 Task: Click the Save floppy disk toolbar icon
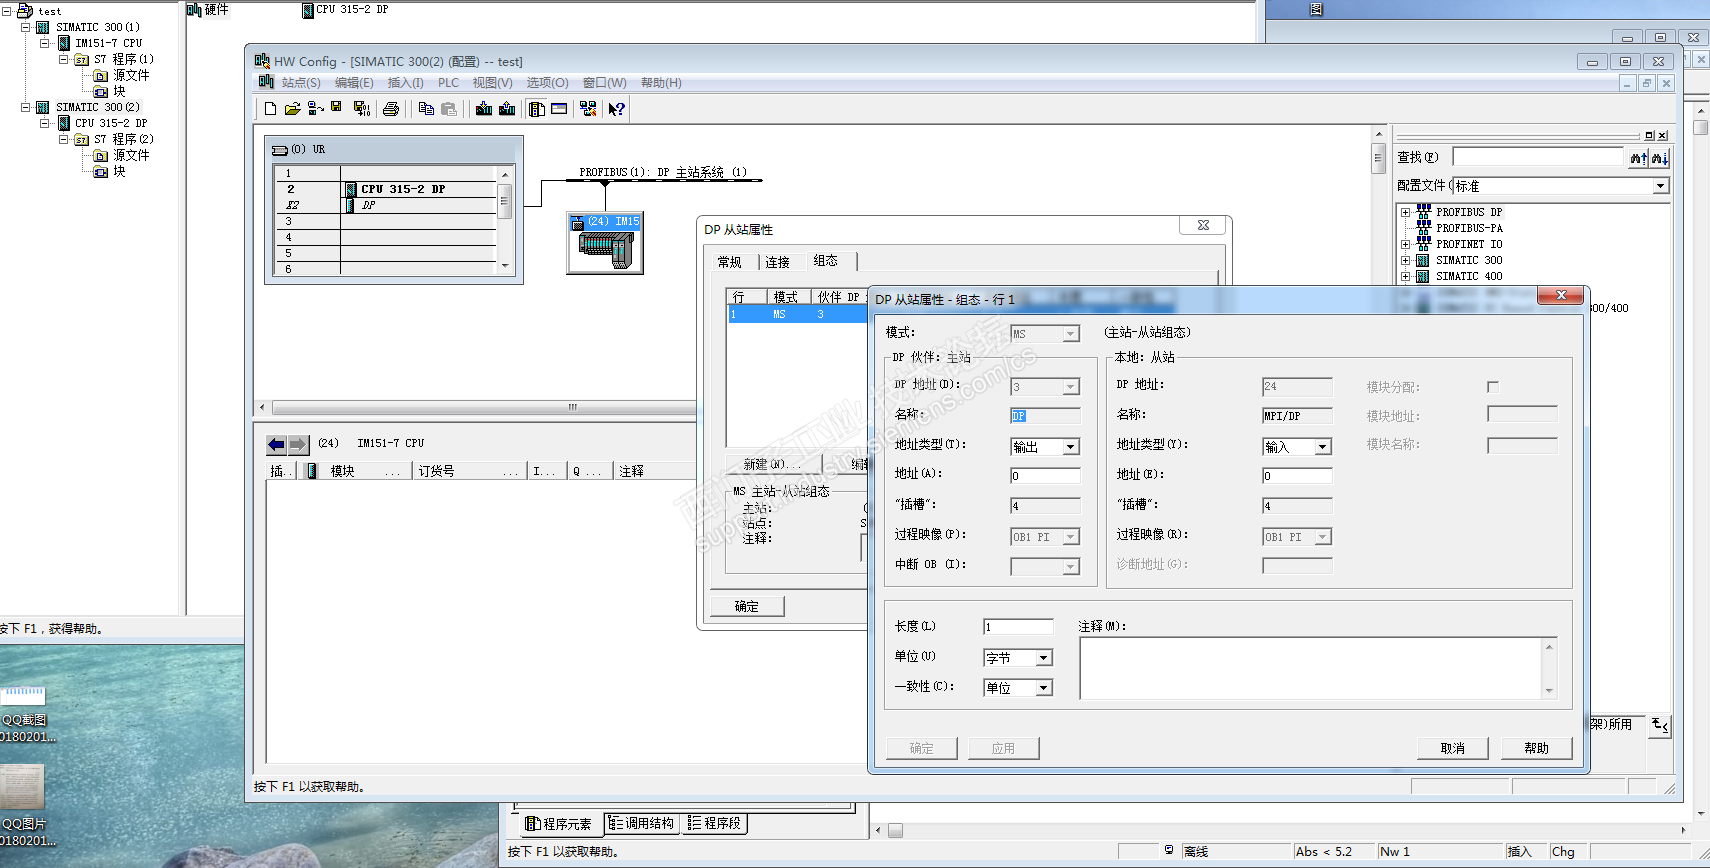point(336,108)
